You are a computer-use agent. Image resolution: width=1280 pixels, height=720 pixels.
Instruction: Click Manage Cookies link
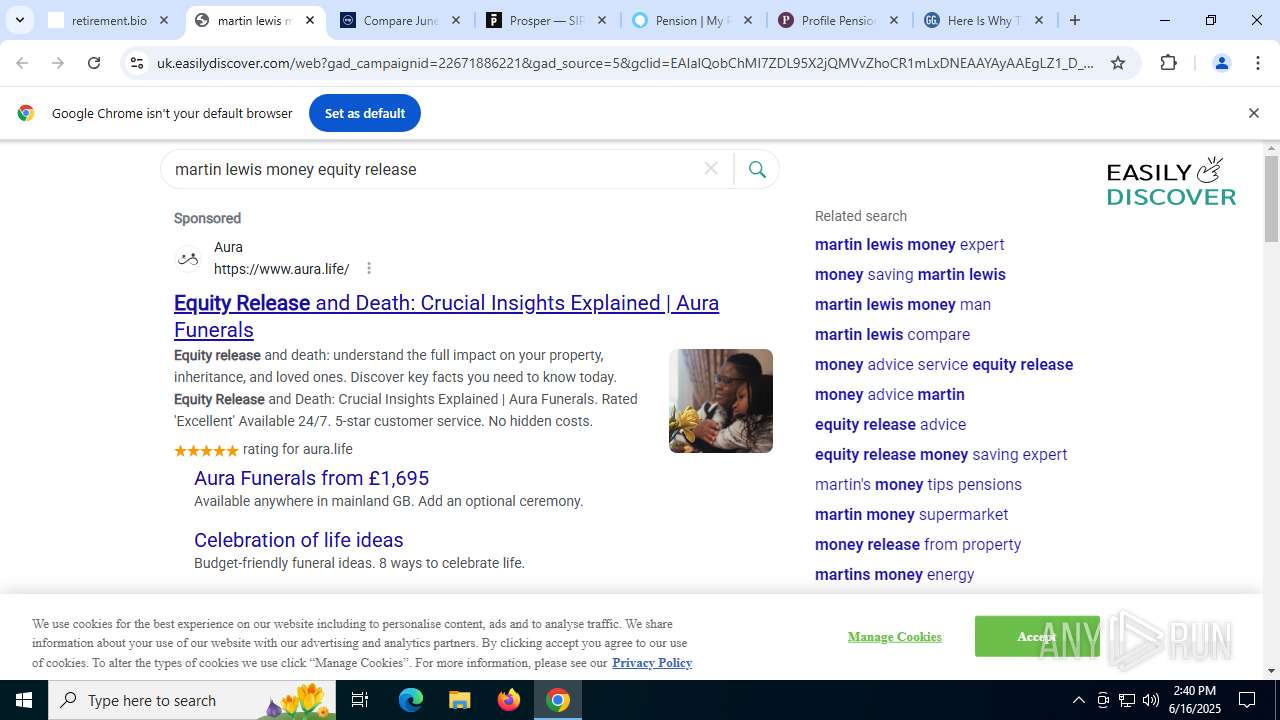[x=894, y=636]
